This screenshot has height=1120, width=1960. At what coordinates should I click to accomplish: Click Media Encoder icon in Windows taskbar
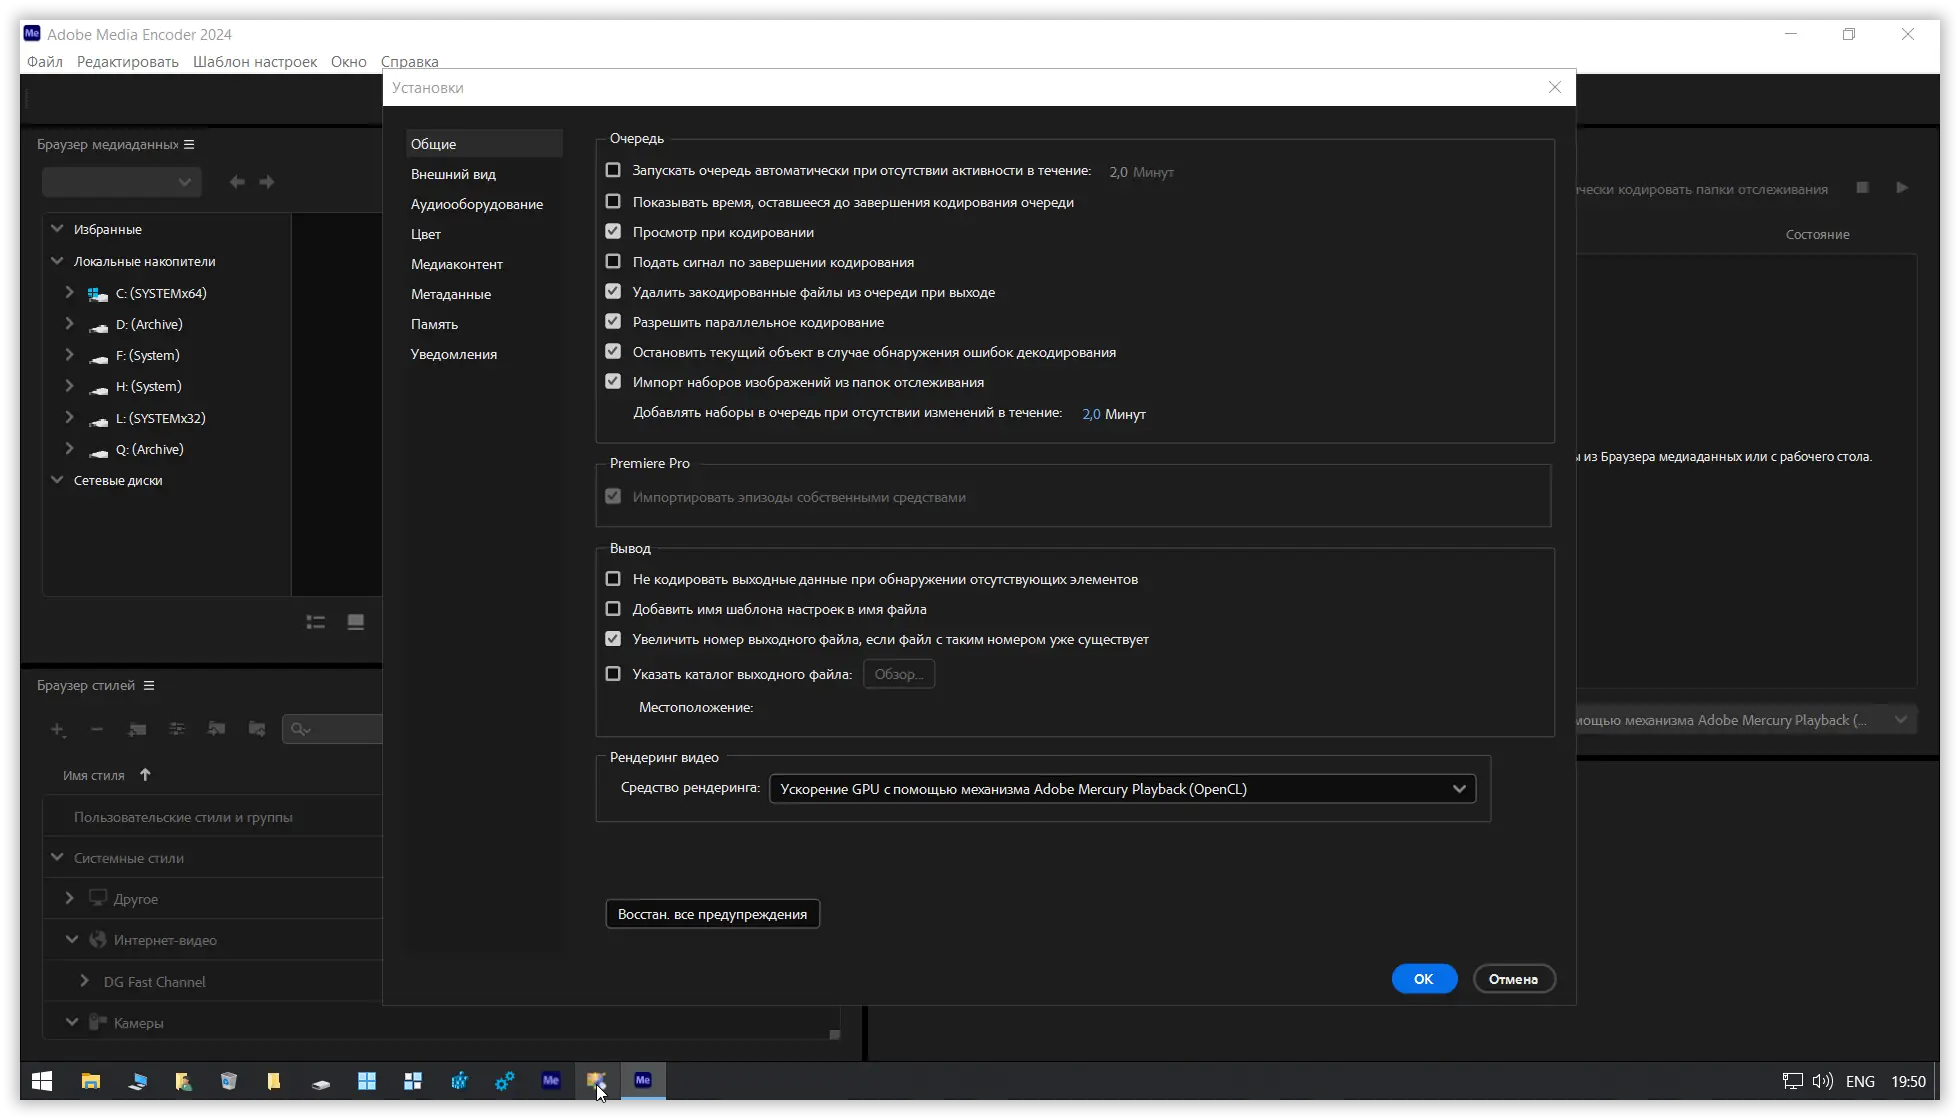pyautogui.click(x=643, y=1080)
